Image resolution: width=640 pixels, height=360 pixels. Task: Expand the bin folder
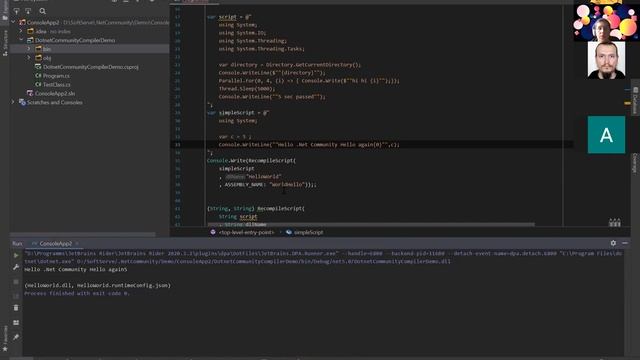click(29, 49)
